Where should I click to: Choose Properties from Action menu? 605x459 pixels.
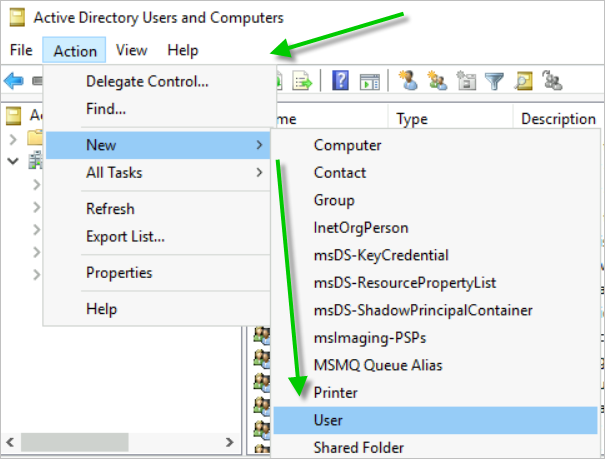click(x=158, y=273)
